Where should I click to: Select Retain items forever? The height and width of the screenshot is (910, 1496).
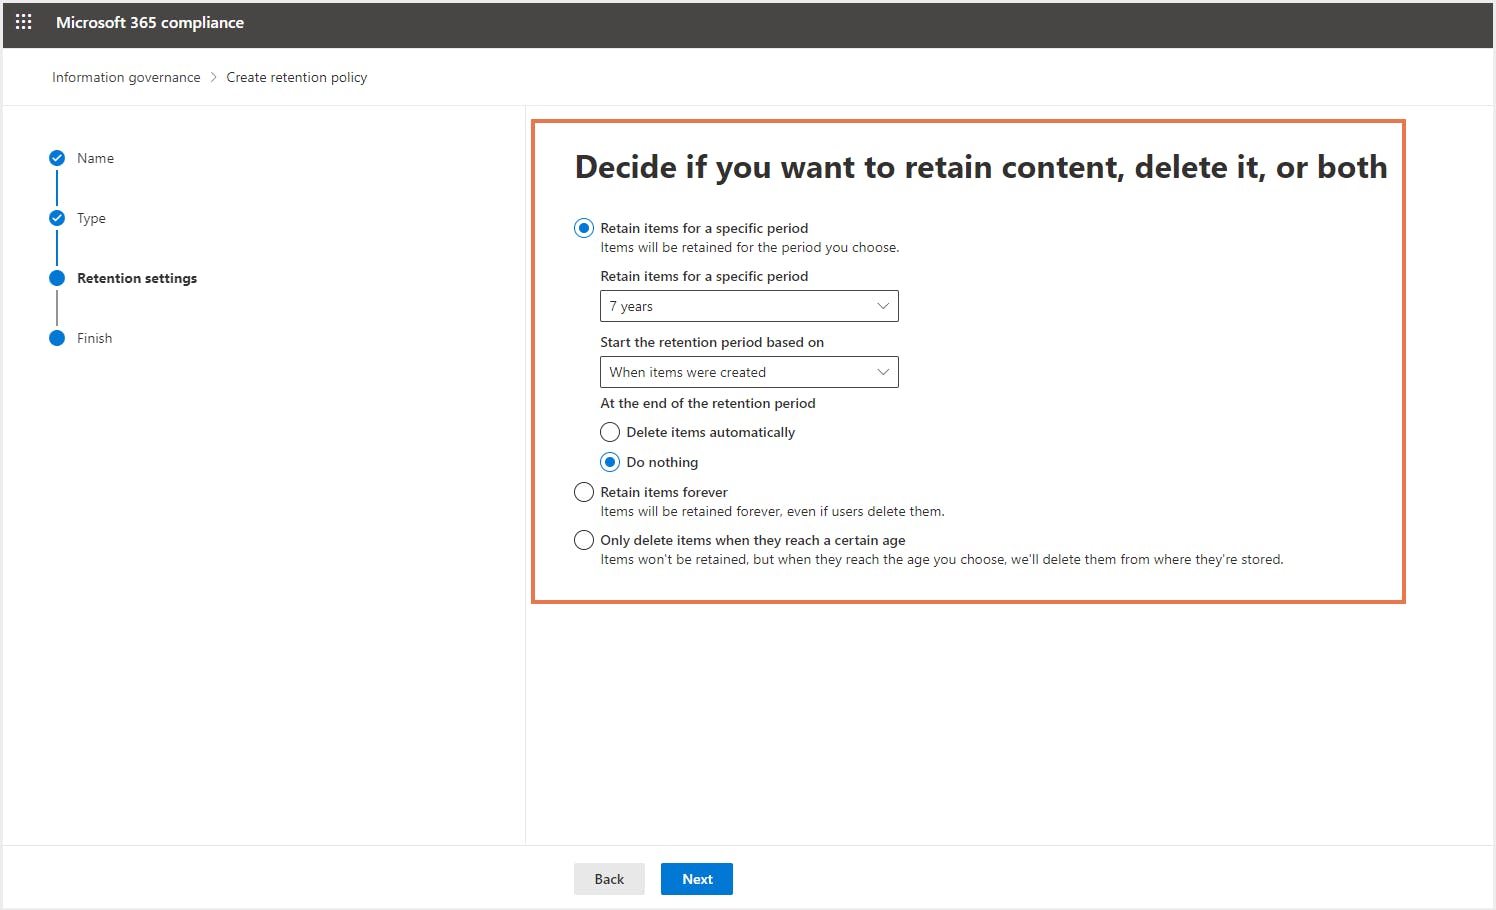click(584, 492)
